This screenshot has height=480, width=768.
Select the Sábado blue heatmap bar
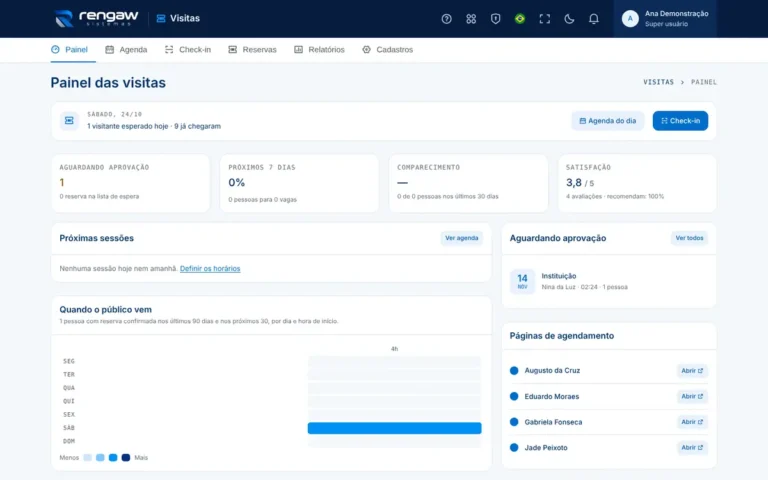pyautogui.click(x=394, y=428)
